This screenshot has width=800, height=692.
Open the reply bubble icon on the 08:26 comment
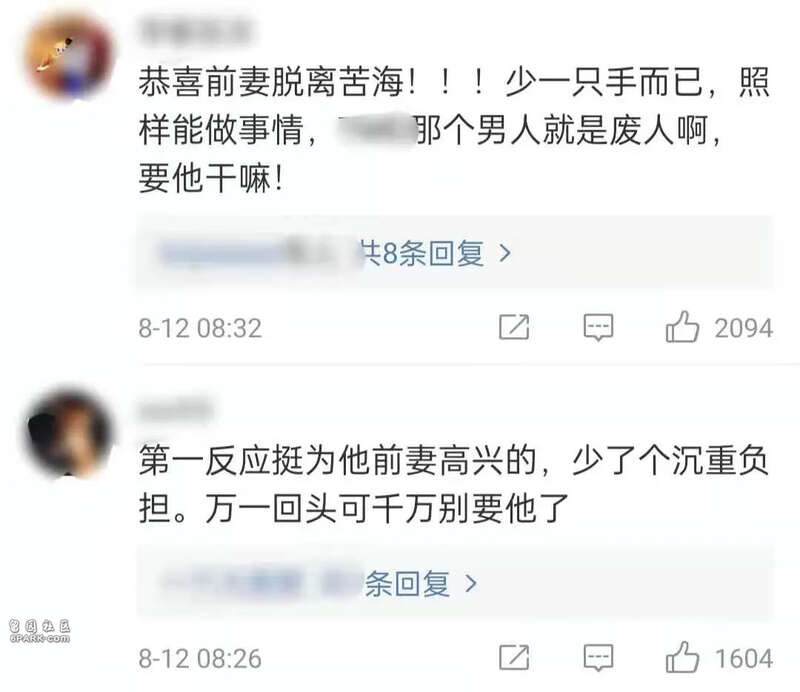coord(598,658)
